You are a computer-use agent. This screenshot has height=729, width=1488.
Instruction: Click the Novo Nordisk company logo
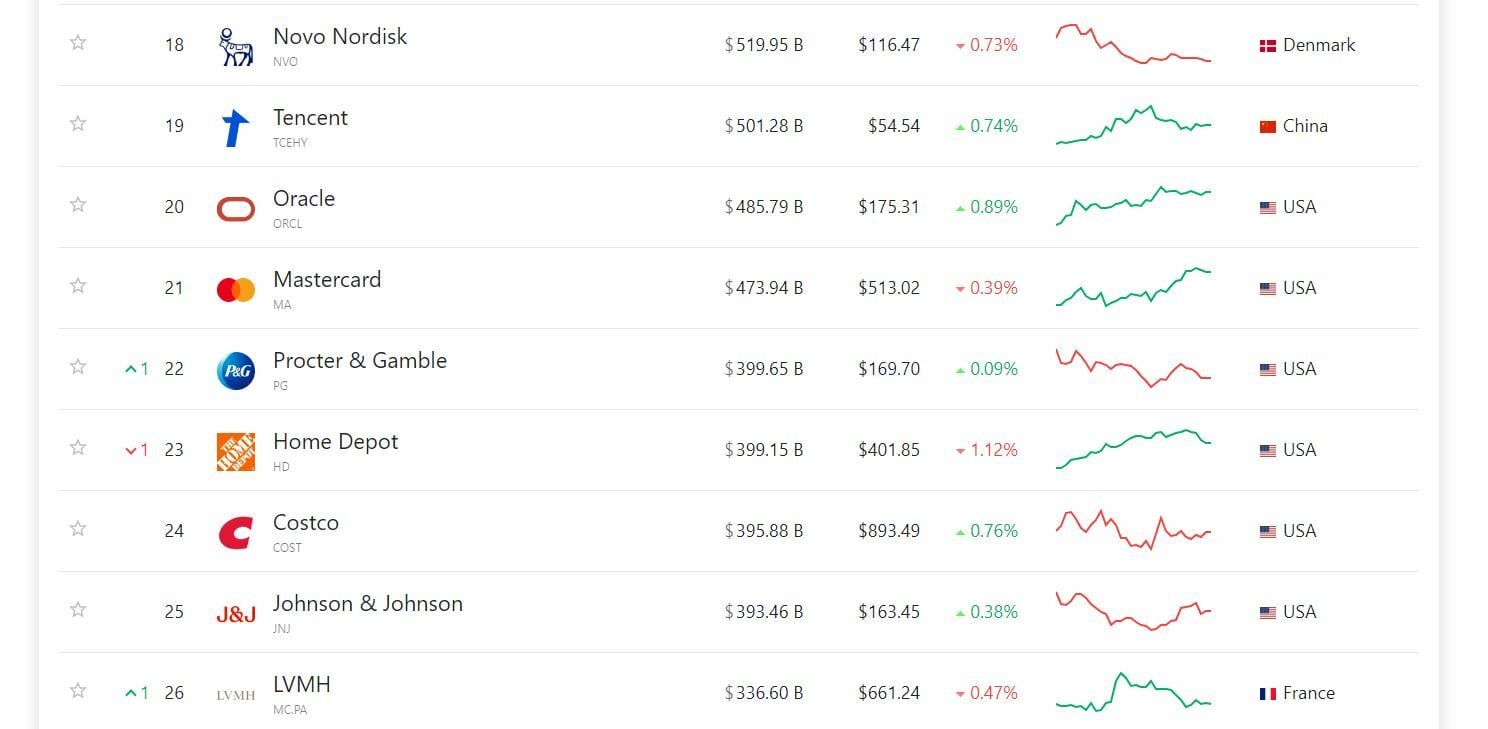236,46
